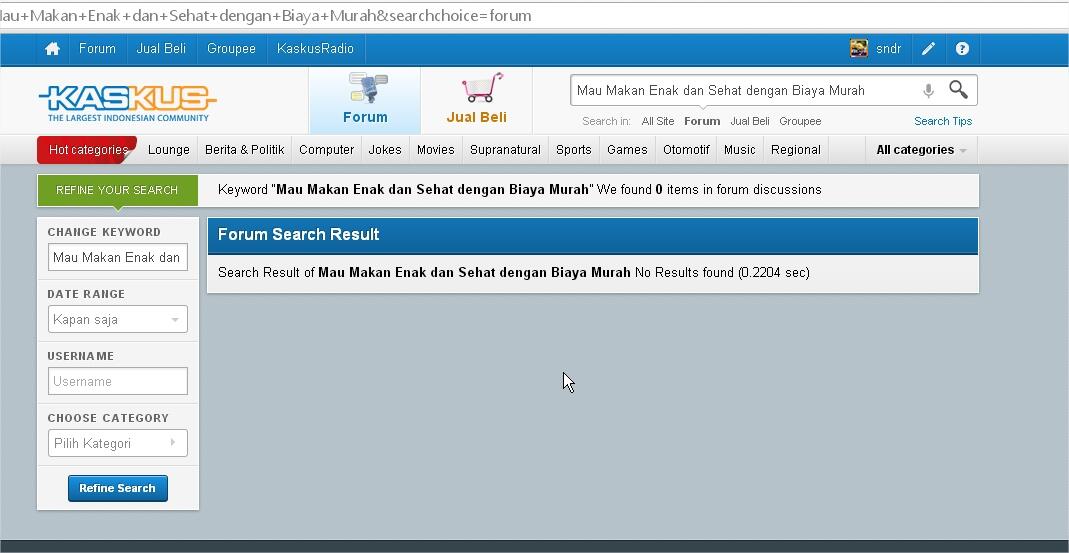
Task: Open the Sports category
Action: click(x=573, y=150)
